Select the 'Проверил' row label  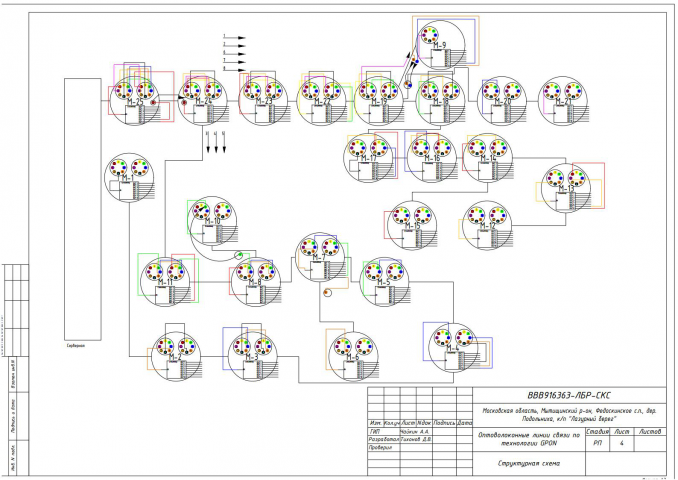click(380, 448)
